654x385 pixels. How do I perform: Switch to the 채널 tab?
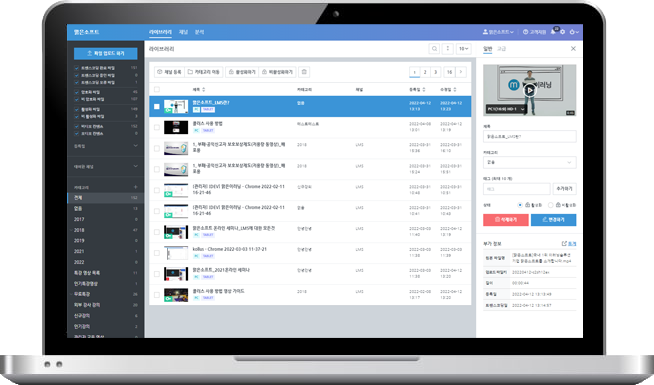pos(183,32)
